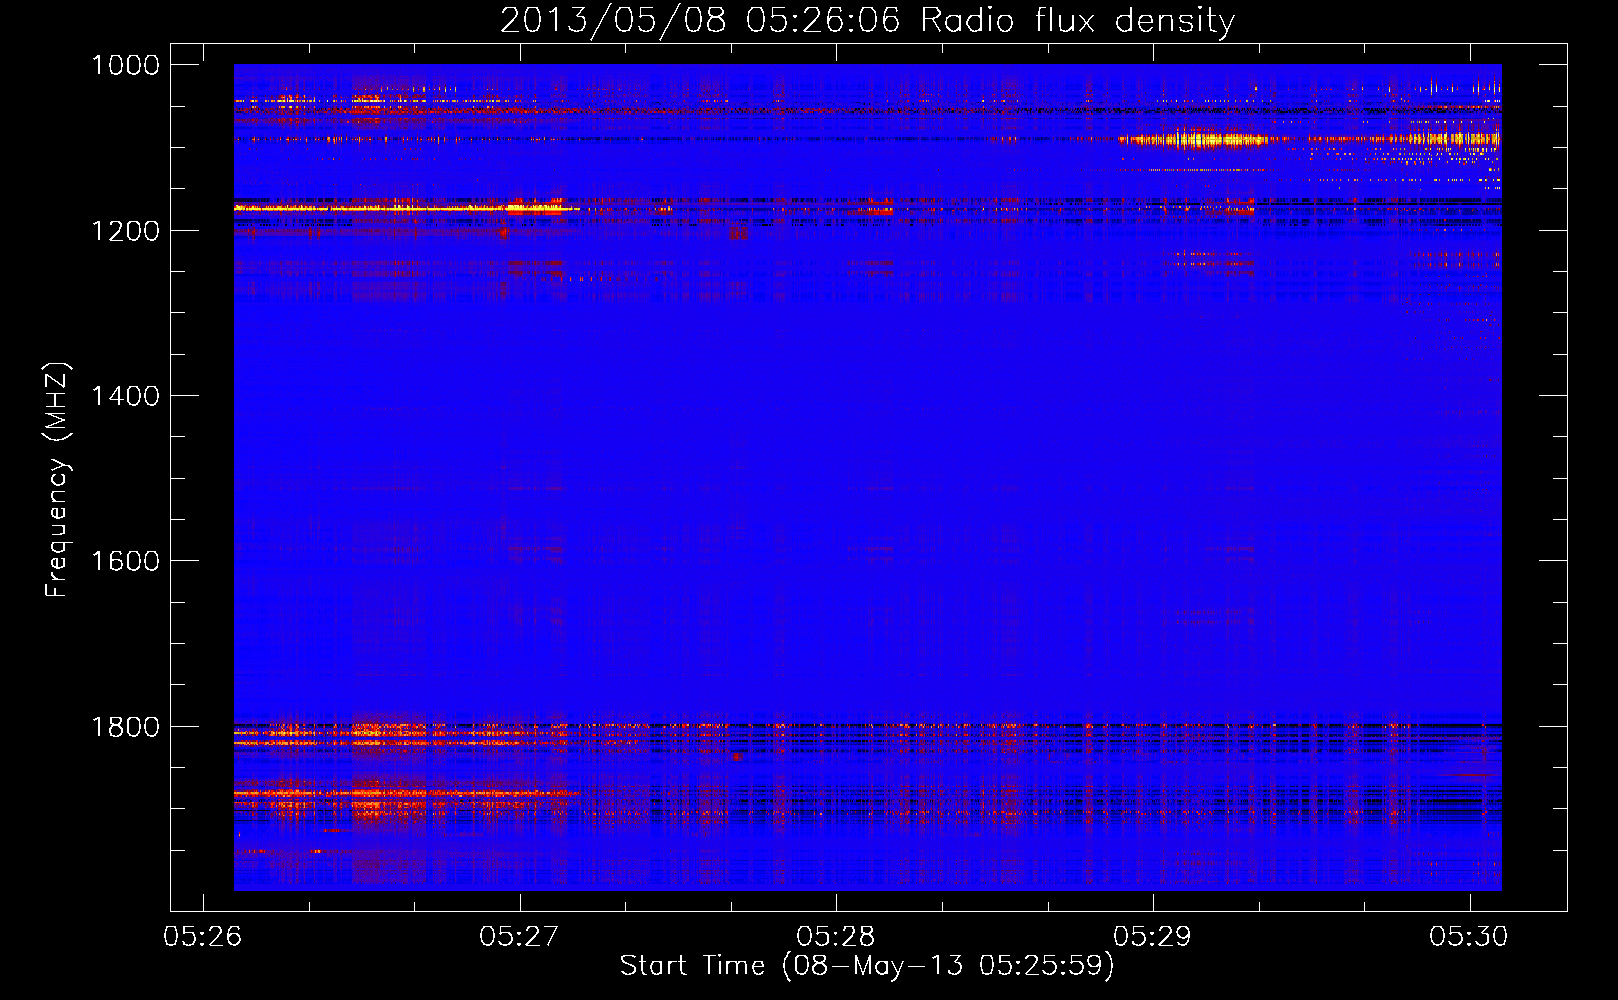Screen dimensions: 1618x1000
Task: Click the 1800 frequency tick label
Action: [x=125, y=727]
